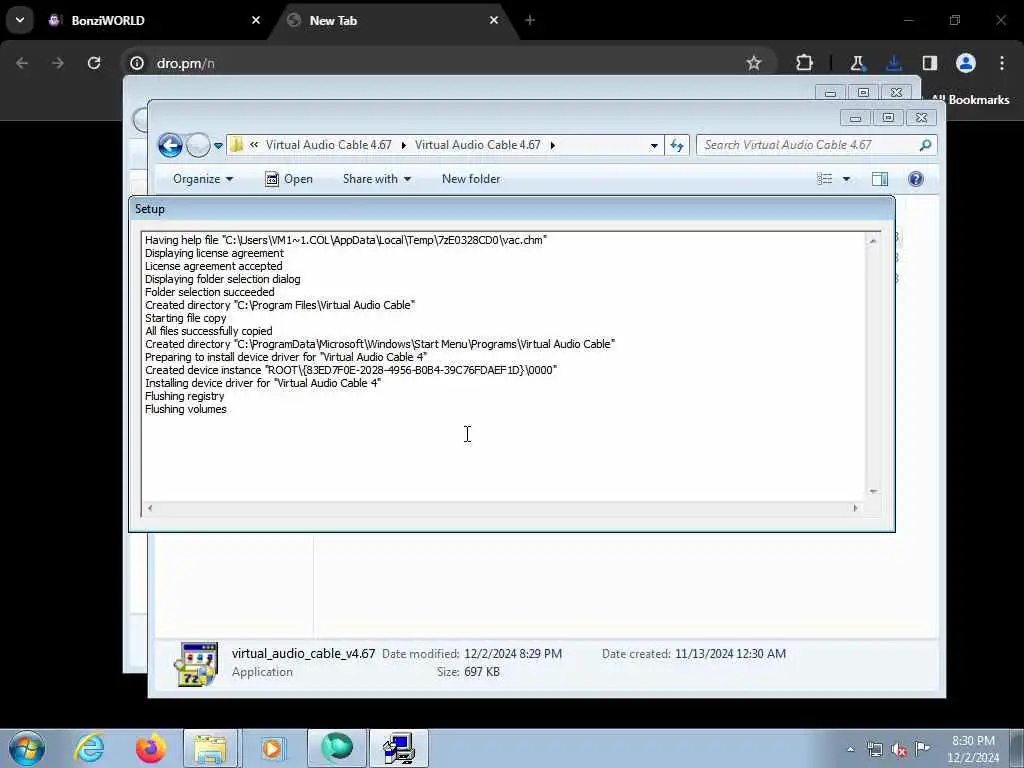Screen dimensions: 1024x768
Task: Toggle the preview pane
Action: [x=880, y=179]
